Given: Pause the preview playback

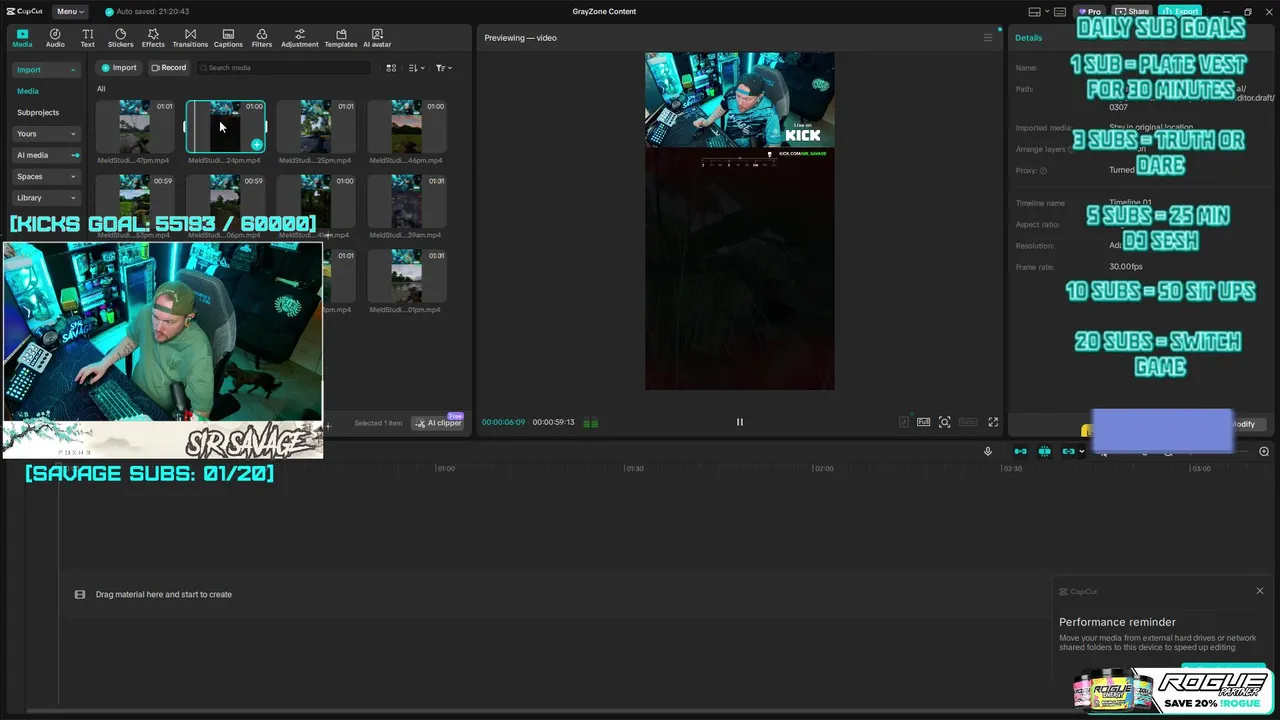Looking at the screenshot, I should click(x=740, y=422).
